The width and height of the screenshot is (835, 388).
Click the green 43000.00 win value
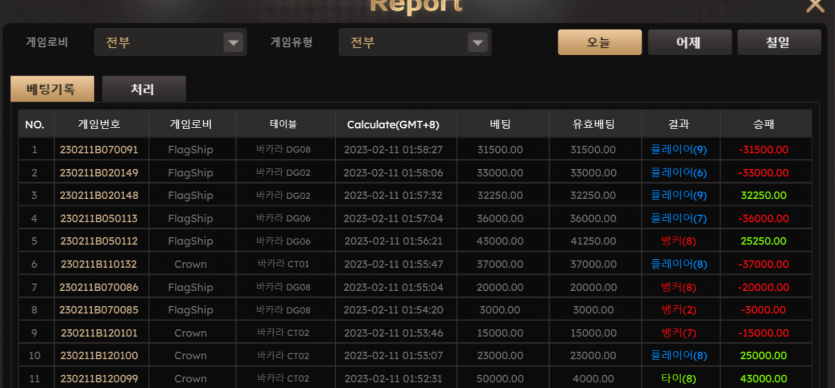(x=764, y=379)
